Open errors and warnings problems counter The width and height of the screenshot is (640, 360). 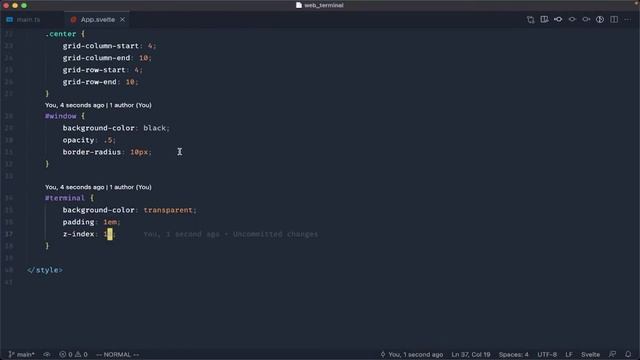[73, 354]
